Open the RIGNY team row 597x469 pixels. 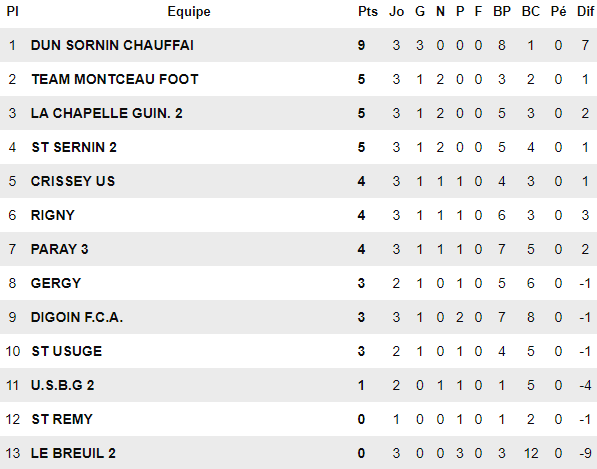[298, 215]
